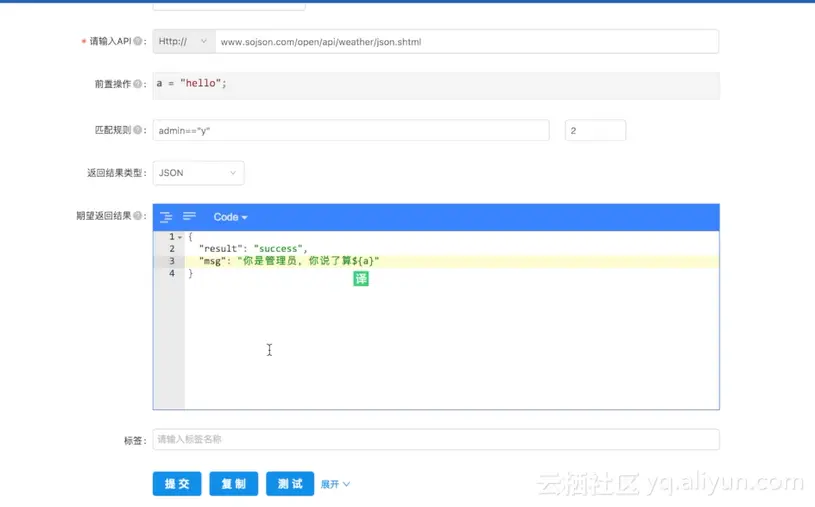Click the priority field containing 2
Screen dimensions: 815x507
tap(595, 131)
